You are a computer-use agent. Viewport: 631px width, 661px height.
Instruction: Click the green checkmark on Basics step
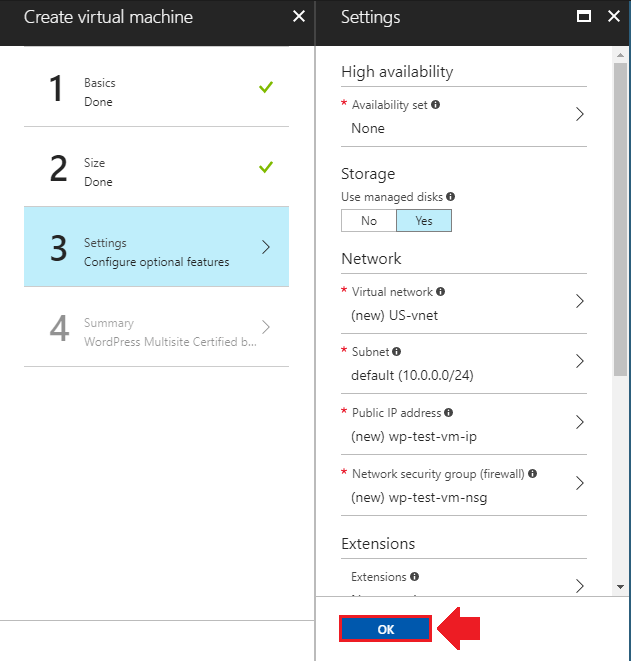[x=266, y=87]
